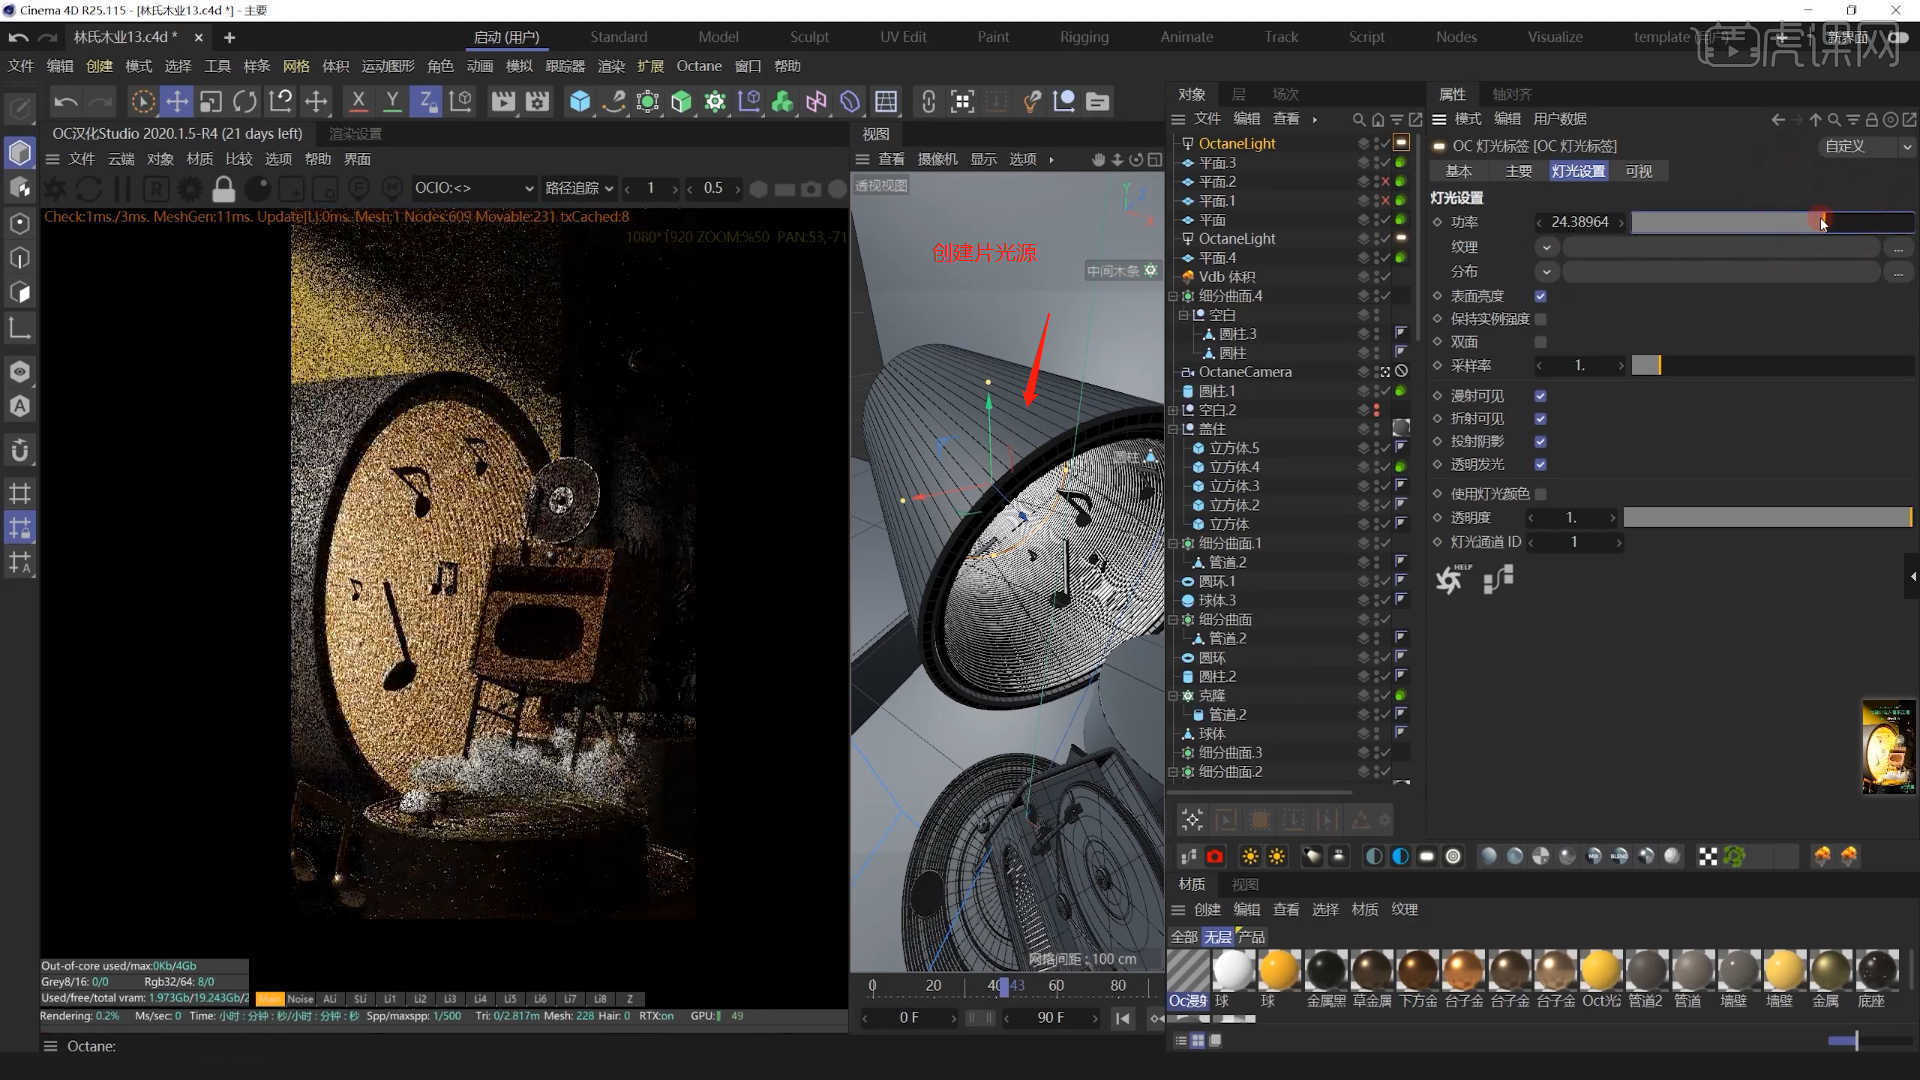Image resolution: width=1920 pixels, height=1080 pixels.
Task: Open the 路径追踪 kernel dropdown
Action: [579, 188]
